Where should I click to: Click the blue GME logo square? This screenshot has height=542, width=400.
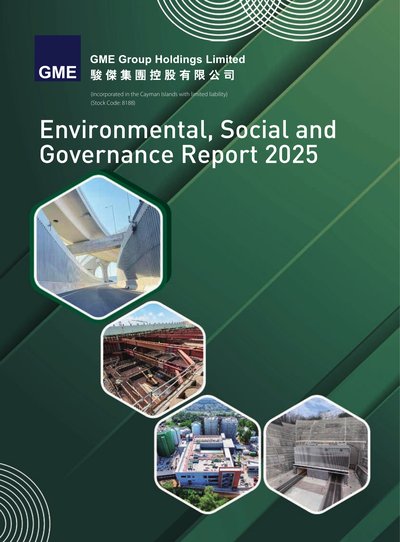pyautogui.click(x=57, y=58)
